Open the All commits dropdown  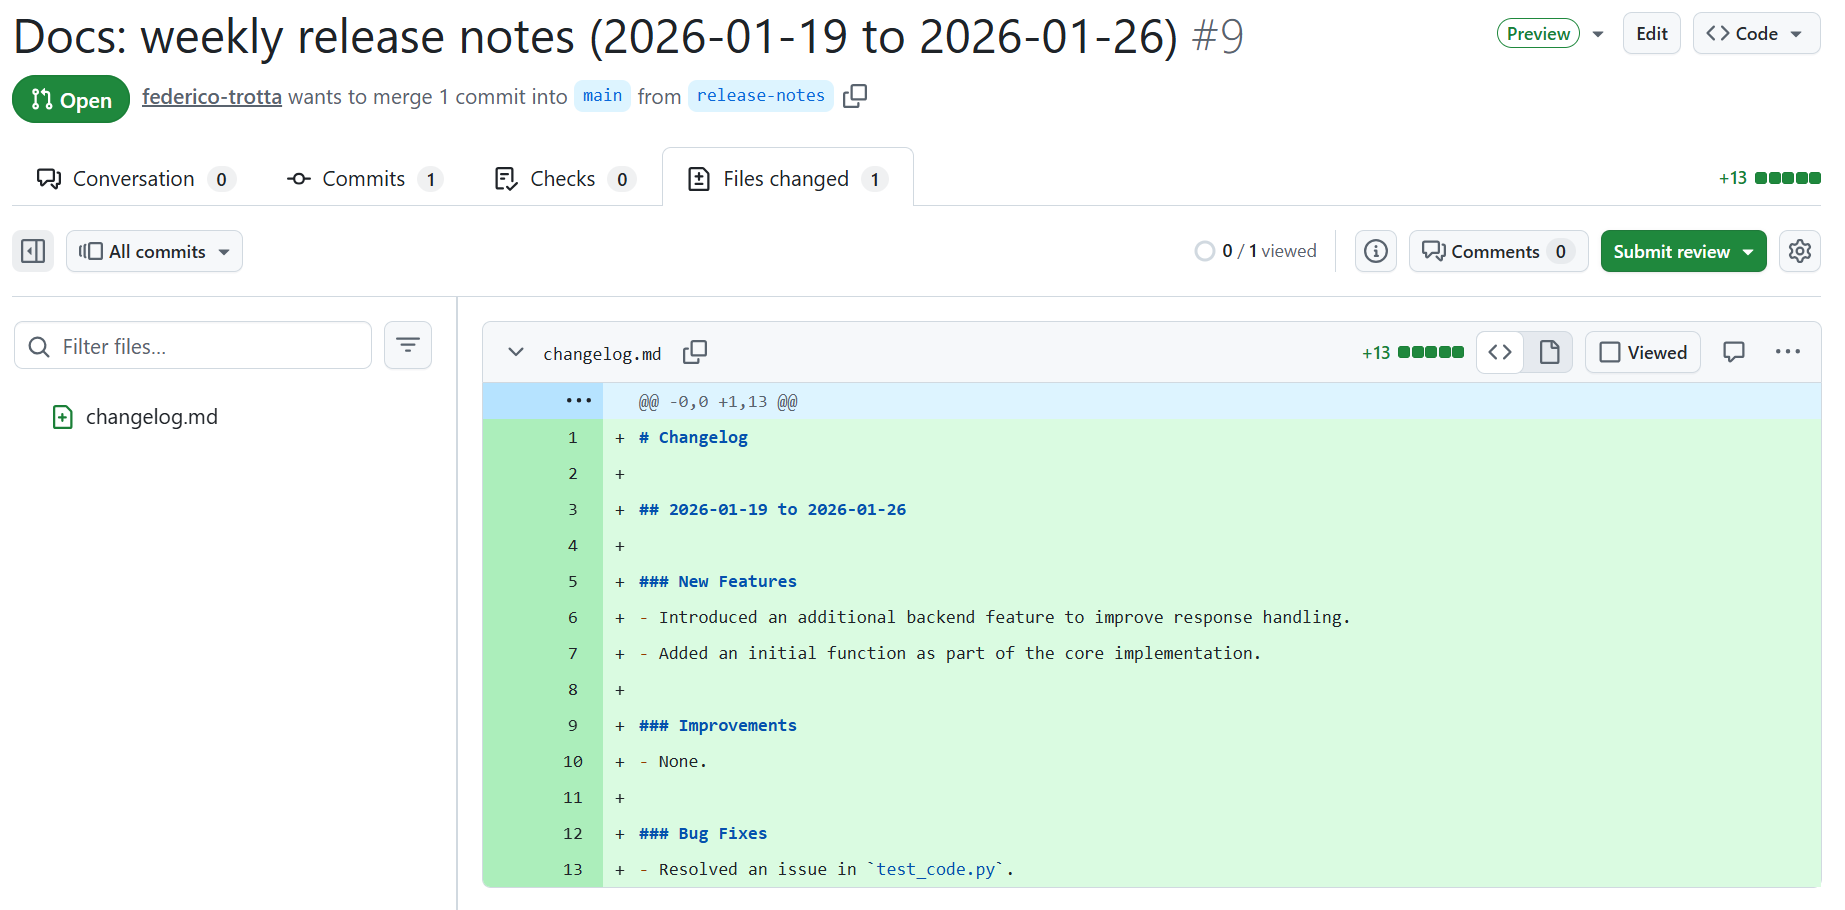154,251
